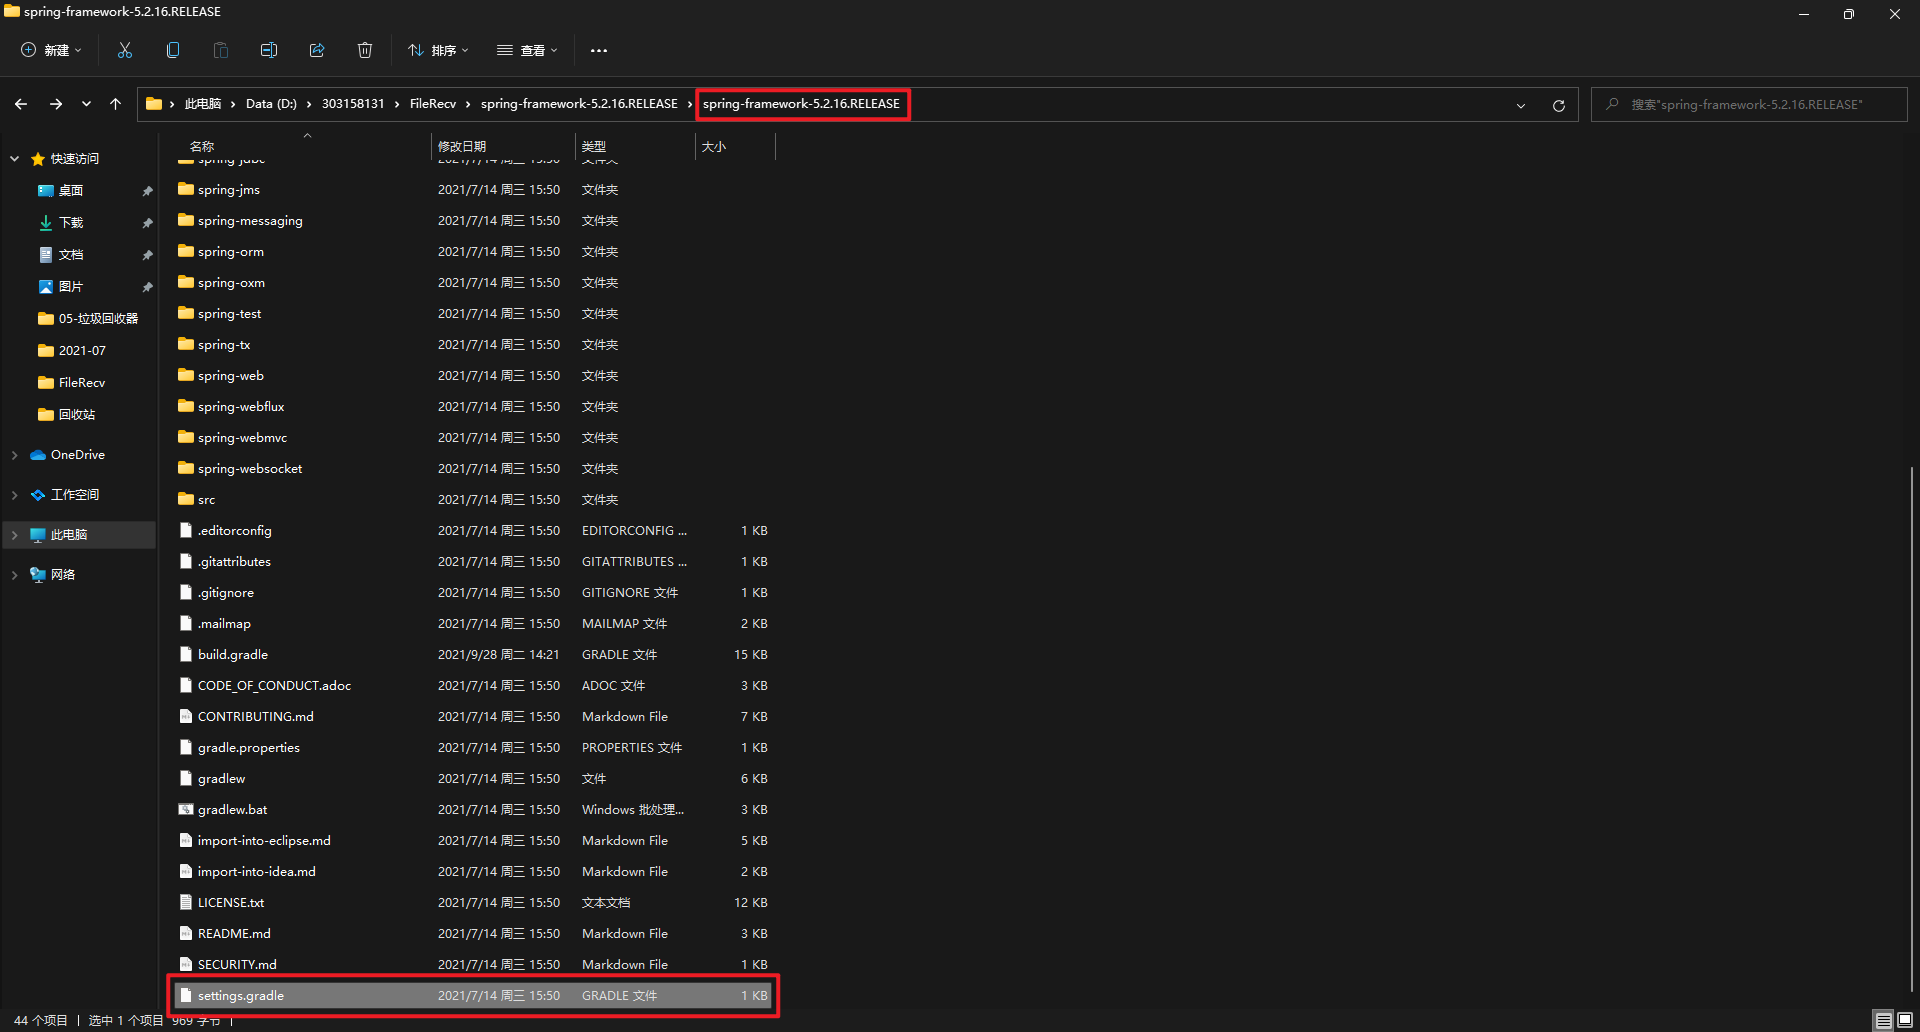Viewport: 1920px width, 1032px height.
Task: Open 下载 in quick access
Action: [x=70, y=223]
